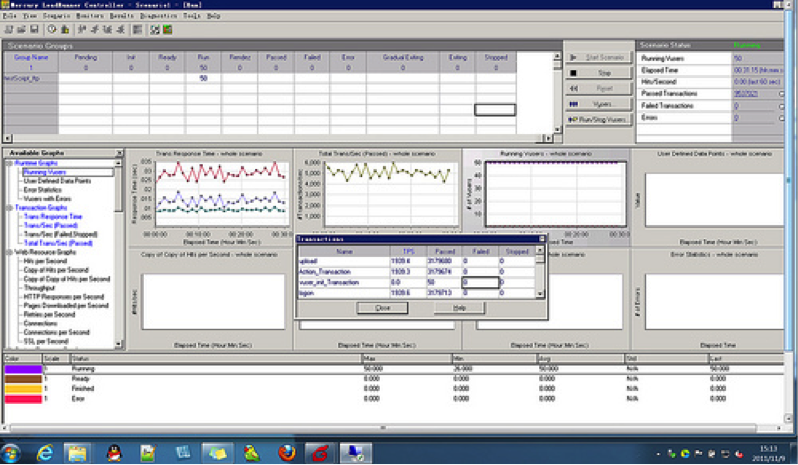Click the QQ penguin taskbar icon
This screenshot has width=798, height=465.
tap(114, 452)
